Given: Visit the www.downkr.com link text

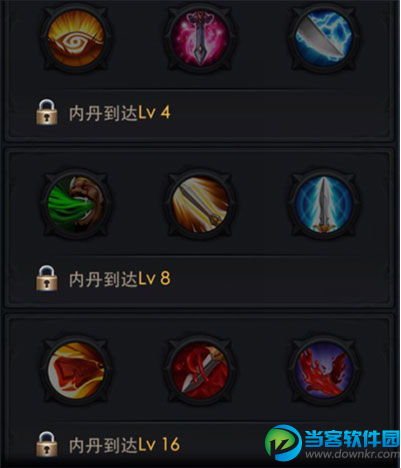Looking at the screenshot, I should point(352,454).
